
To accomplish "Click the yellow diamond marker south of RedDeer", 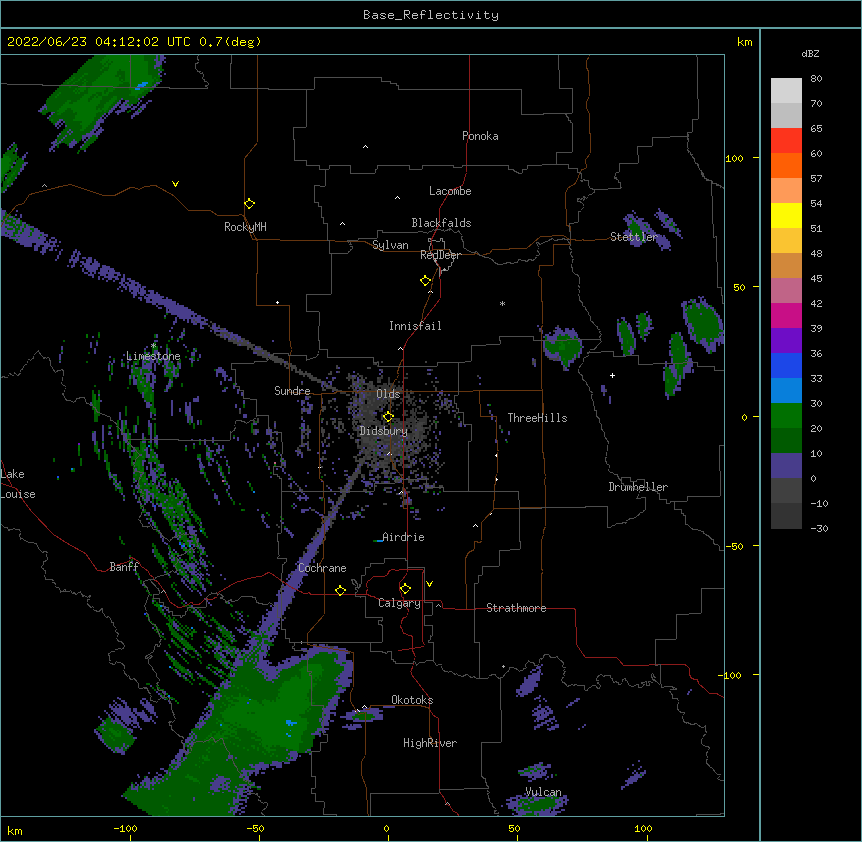I will [x=426, y=281].
